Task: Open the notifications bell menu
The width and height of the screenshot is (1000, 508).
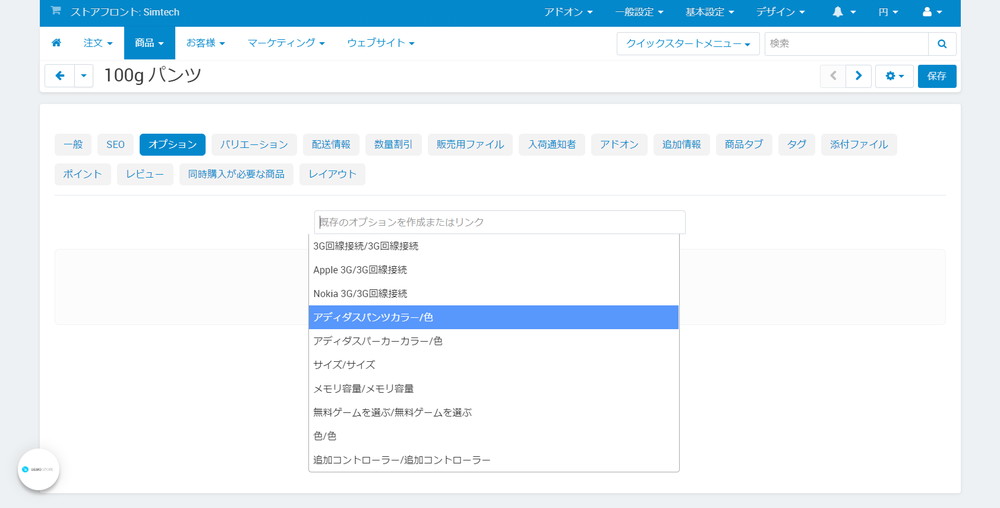Action: (844, 12)
